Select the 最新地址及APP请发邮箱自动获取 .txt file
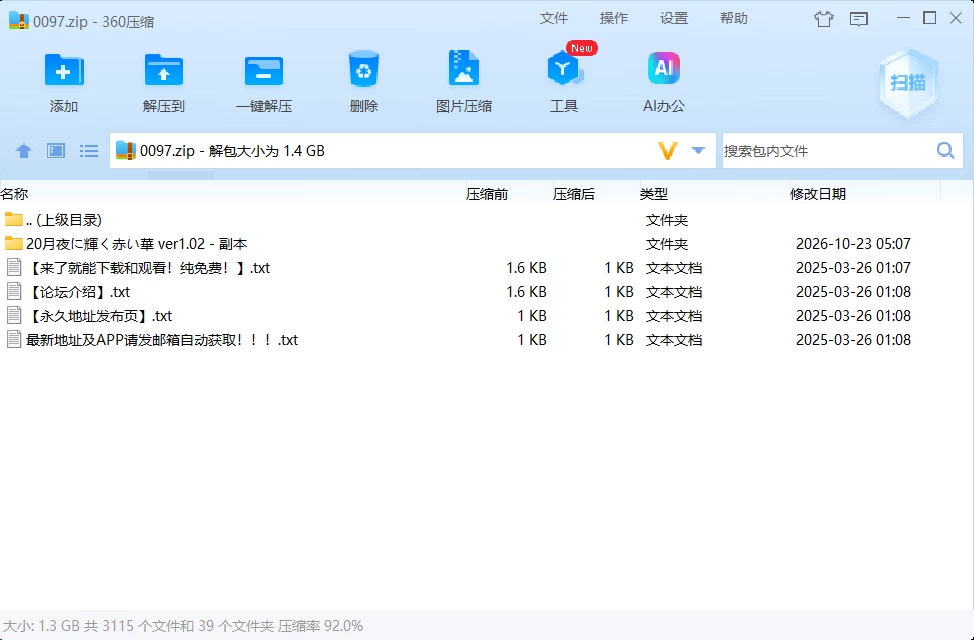 pos(487,340)
